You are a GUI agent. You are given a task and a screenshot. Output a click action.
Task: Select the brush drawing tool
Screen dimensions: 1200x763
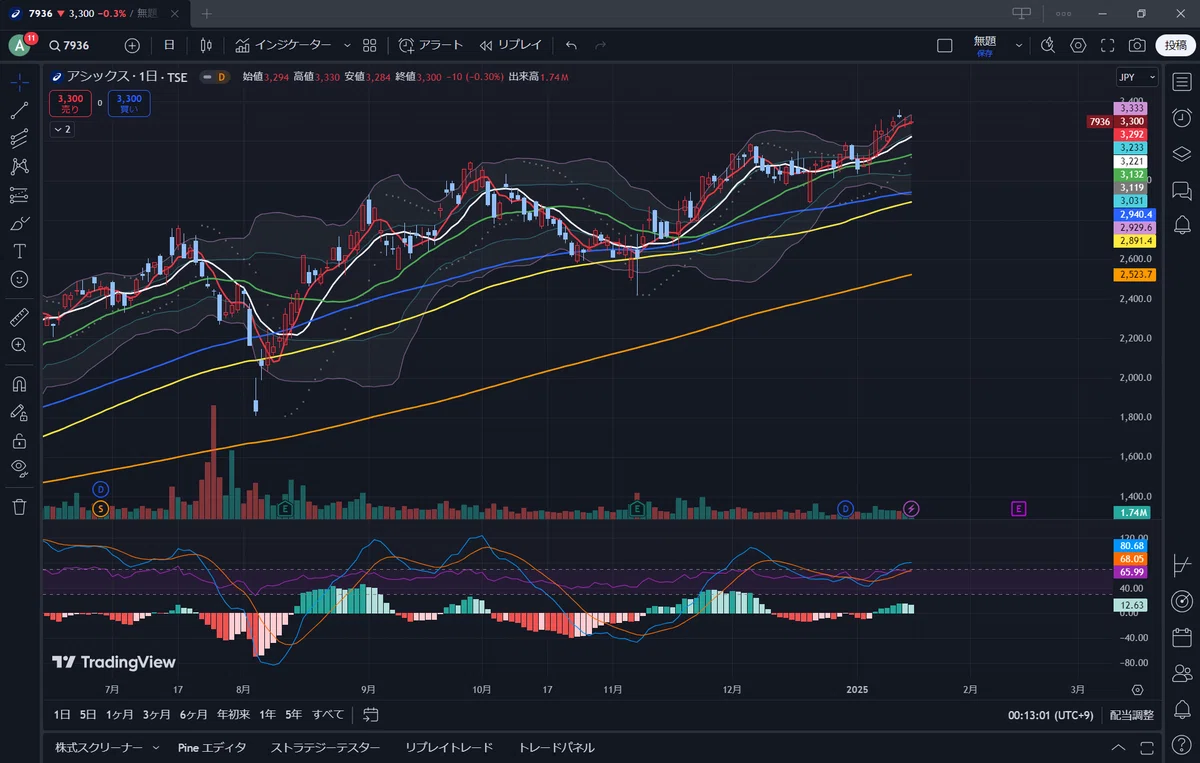pos(19,223)
